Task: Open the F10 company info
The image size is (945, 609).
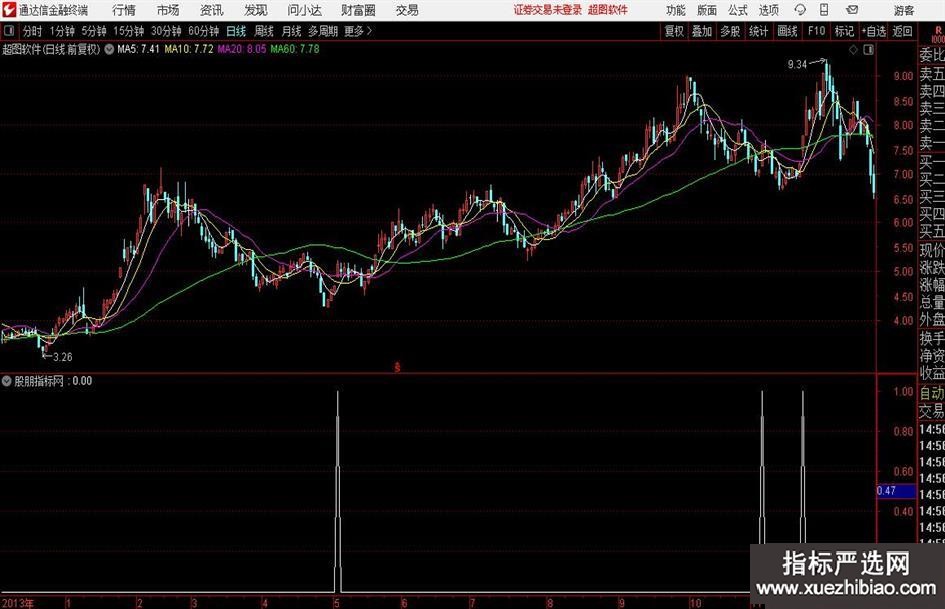Action: [x=817, y=31]
